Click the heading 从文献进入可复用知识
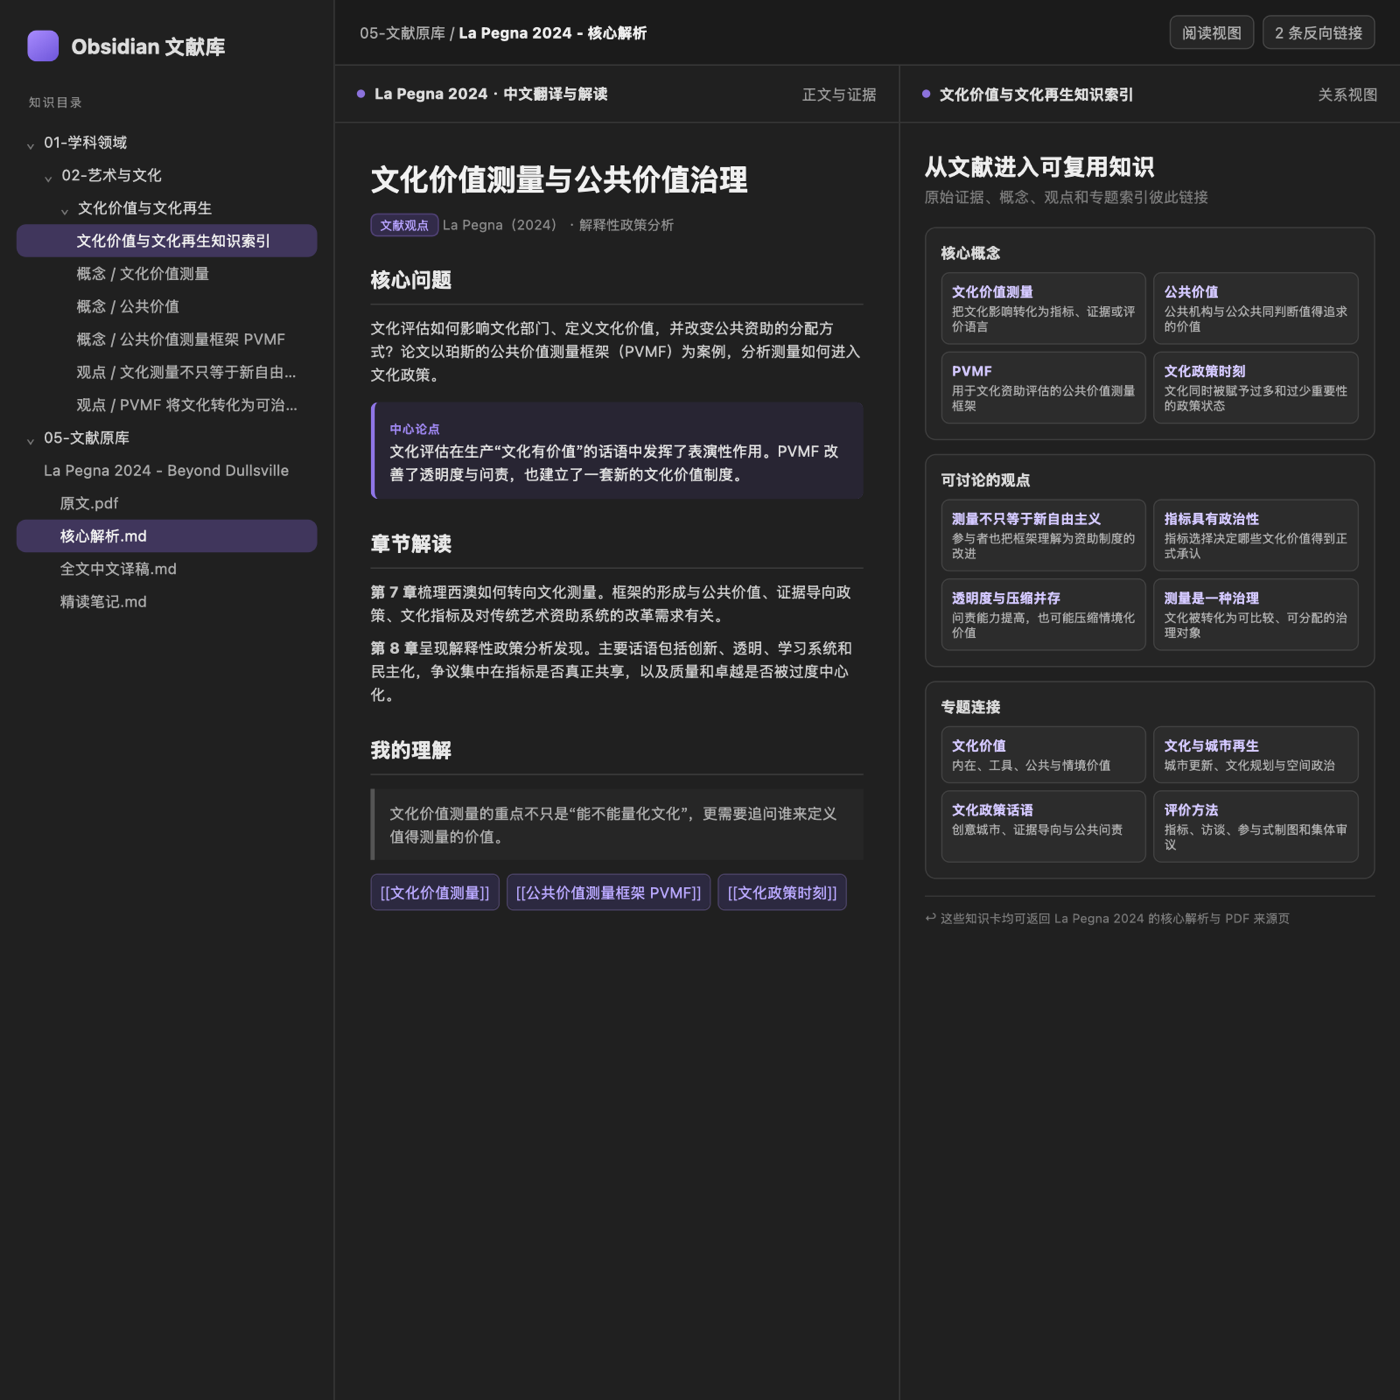 click(1039, 167)
